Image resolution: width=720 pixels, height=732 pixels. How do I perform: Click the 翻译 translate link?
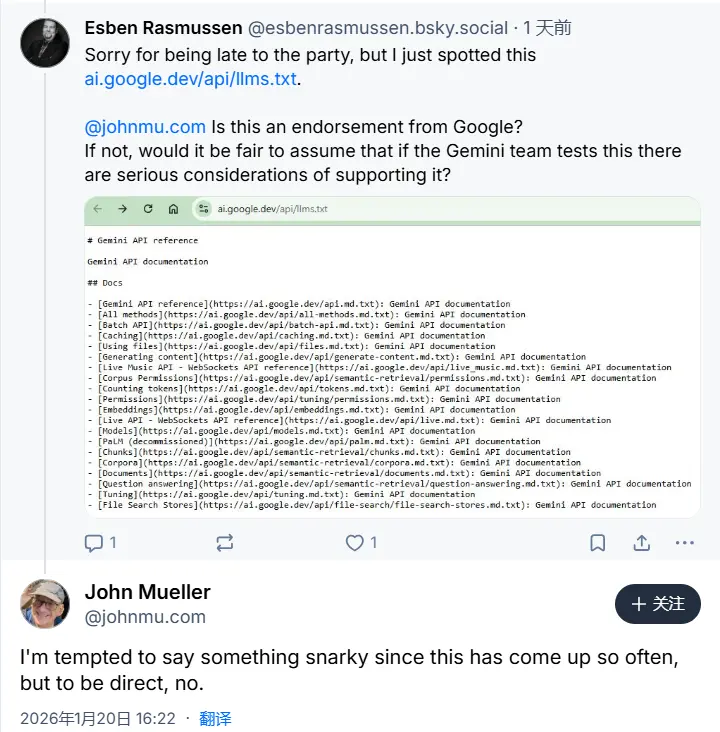point(215,718)
